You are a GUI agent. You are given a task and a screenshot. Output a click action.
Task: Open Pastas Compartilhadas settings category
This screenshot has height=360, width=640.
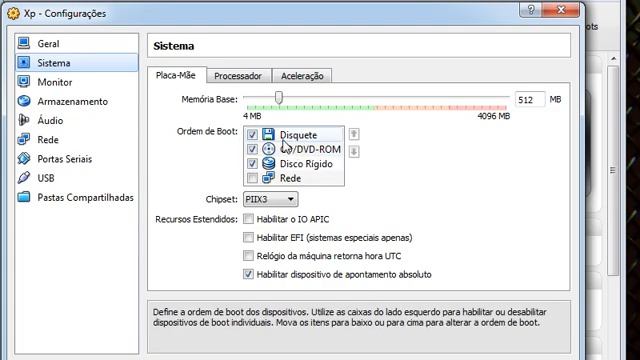[x=77, y=197]
